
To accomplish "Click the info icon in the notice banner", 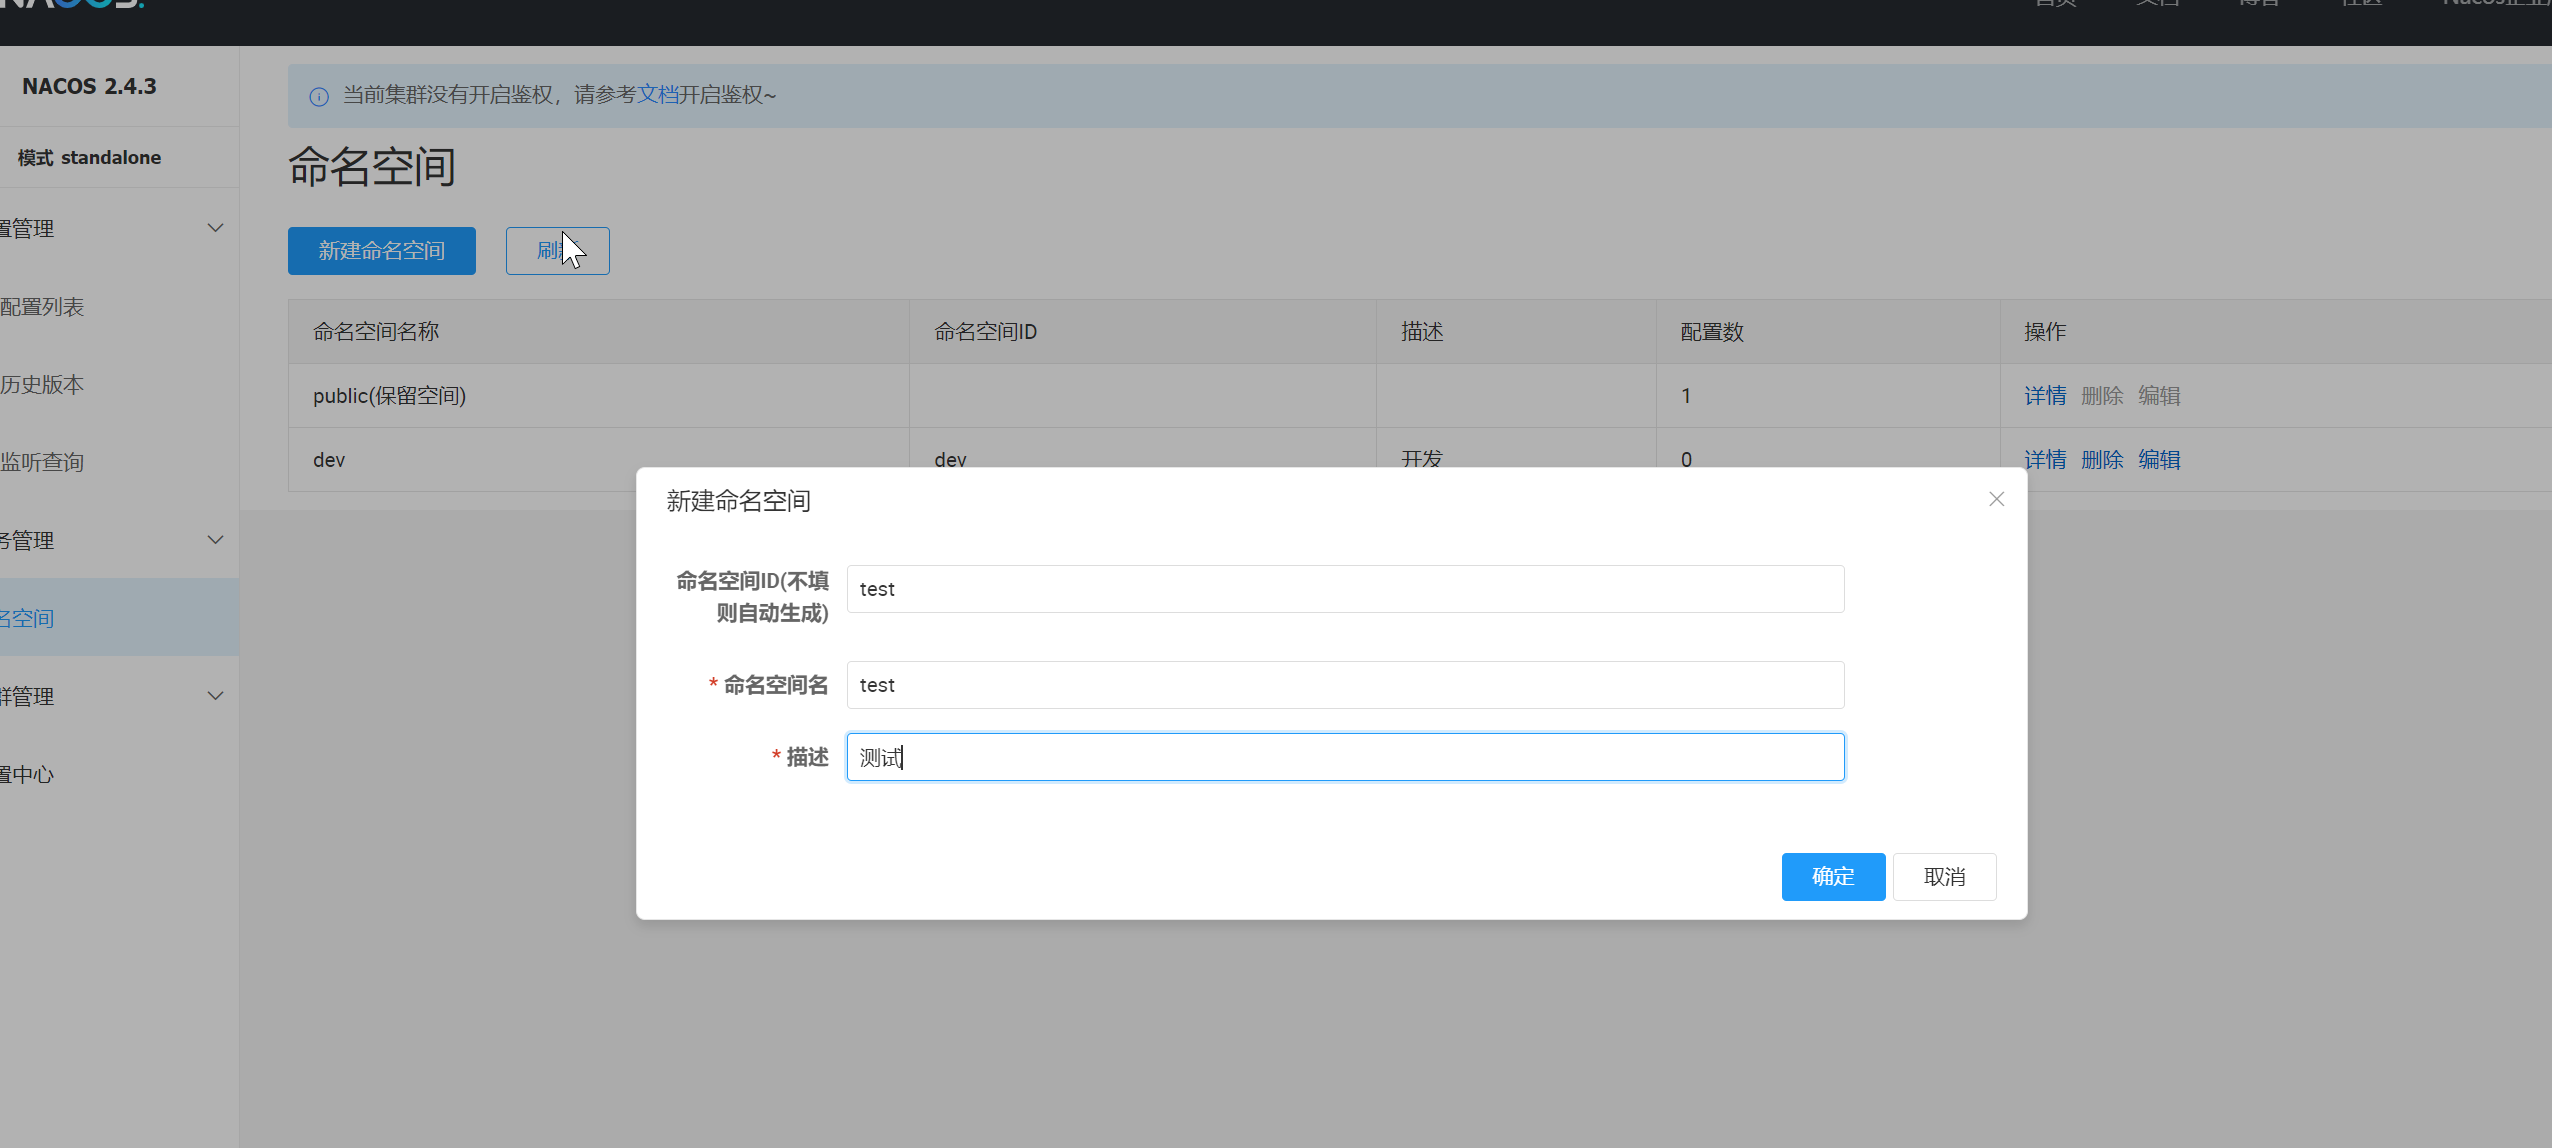I will pos(319,96).
